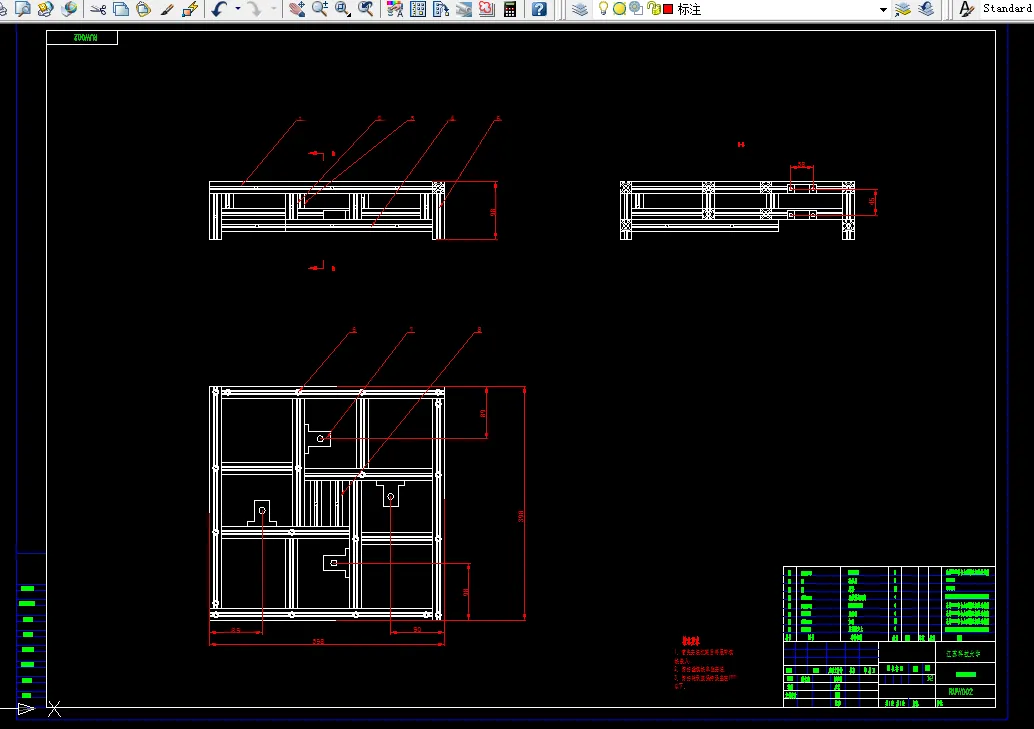Open the DesignCenter panel
Screen dimensions: 1034x729
(x=418, y=9)
